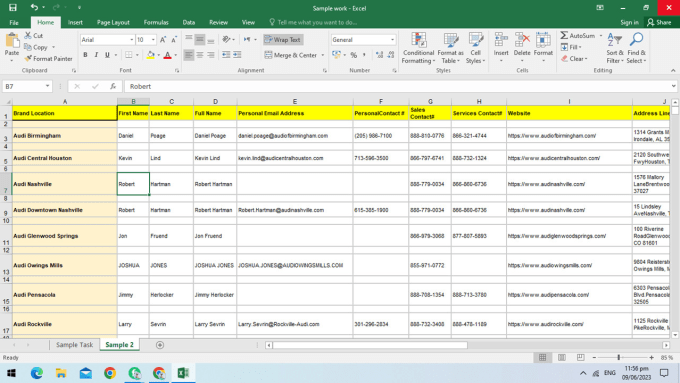Click the horizontal scrollbar thumb

pyautogui.click(x=370, y=345)
